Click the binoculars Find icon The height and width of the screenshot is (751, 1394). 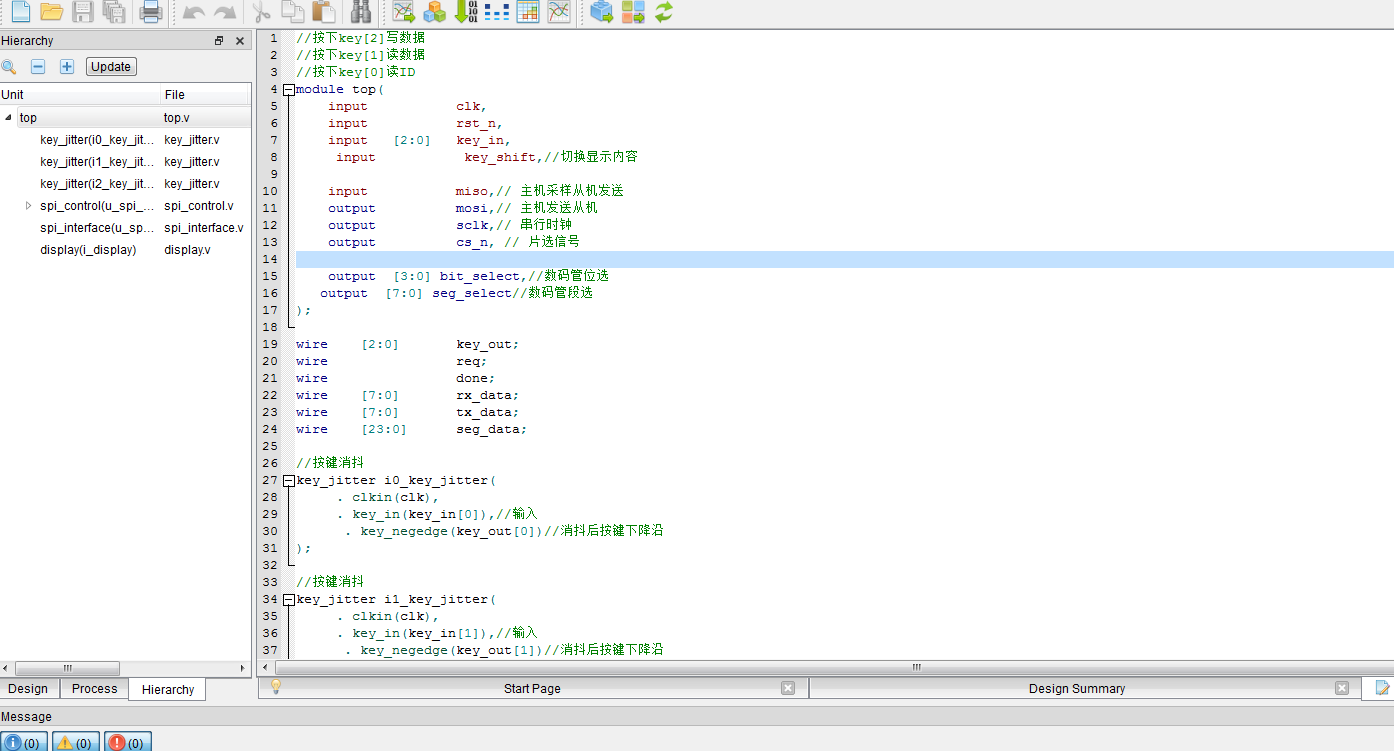(361, 12)
